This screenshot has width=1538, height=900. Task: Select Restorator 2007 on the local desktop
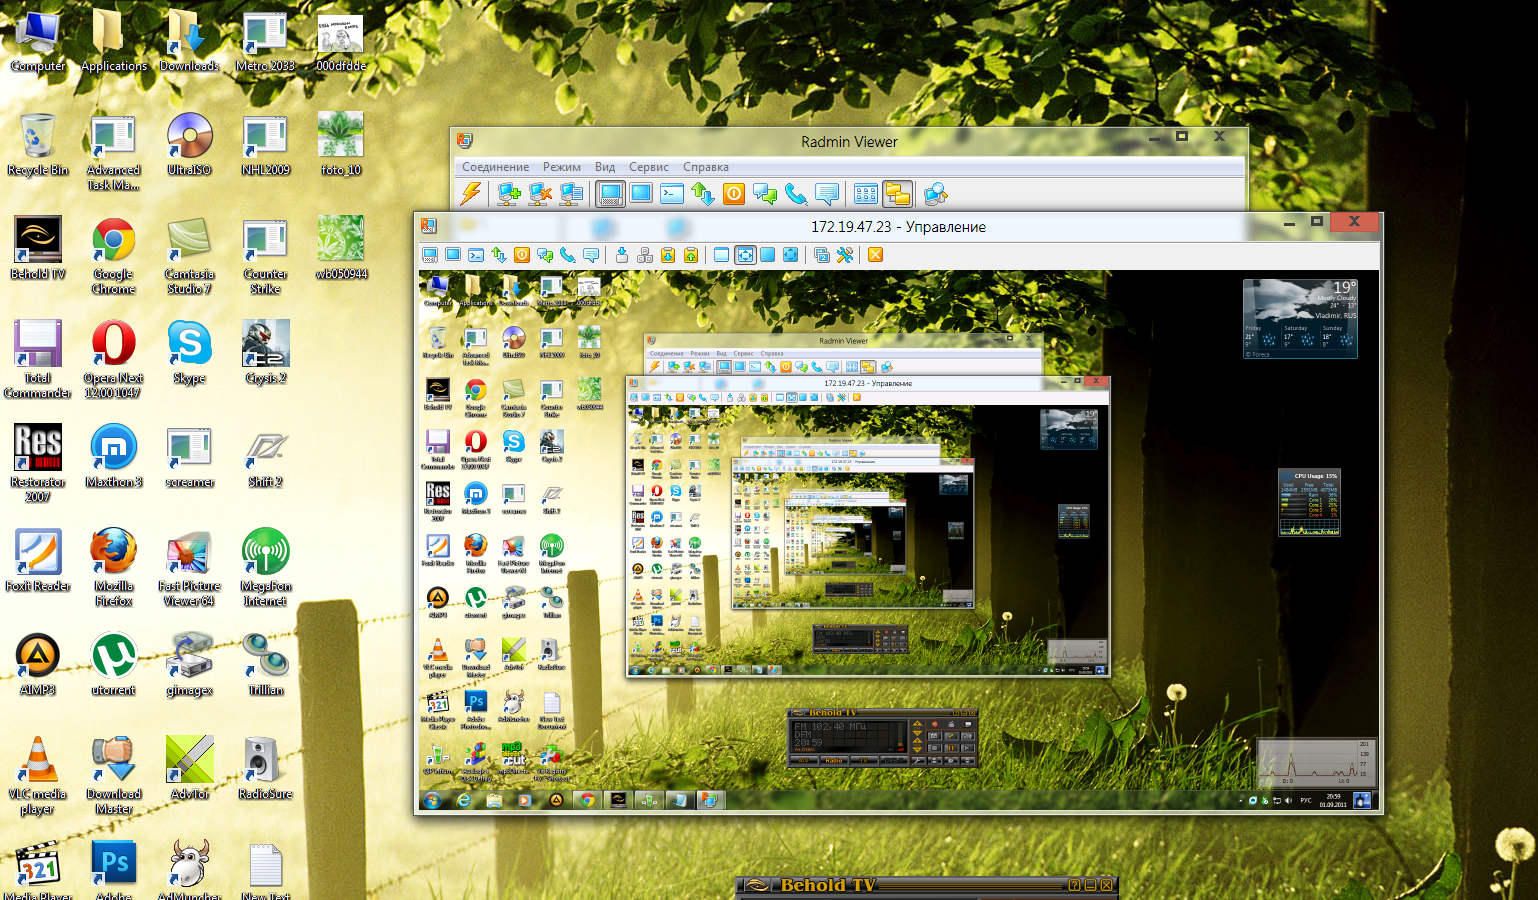pyautogui.click(x=37, y=465)
